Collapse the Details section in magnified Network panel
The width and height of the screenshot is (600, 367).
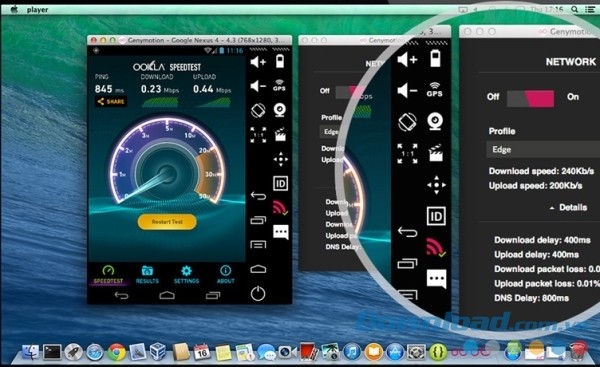click(568, 207)
